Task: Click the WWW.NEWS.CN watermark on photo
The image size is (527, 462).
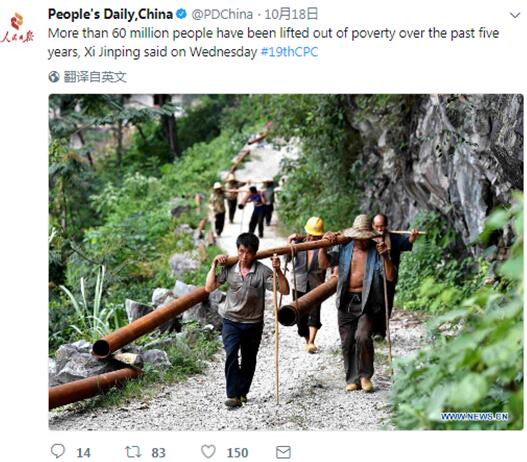Action: click(x=474, y=417)
